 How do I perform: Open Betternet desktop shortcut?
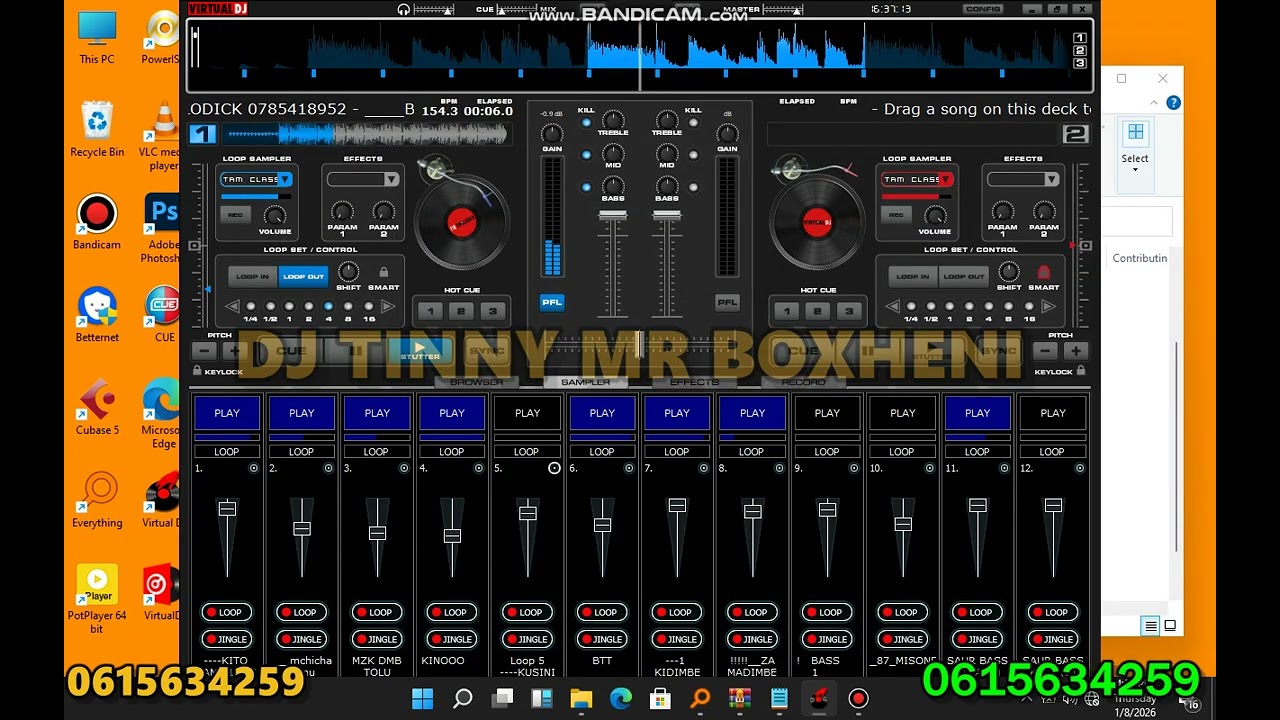pos(97,315)
